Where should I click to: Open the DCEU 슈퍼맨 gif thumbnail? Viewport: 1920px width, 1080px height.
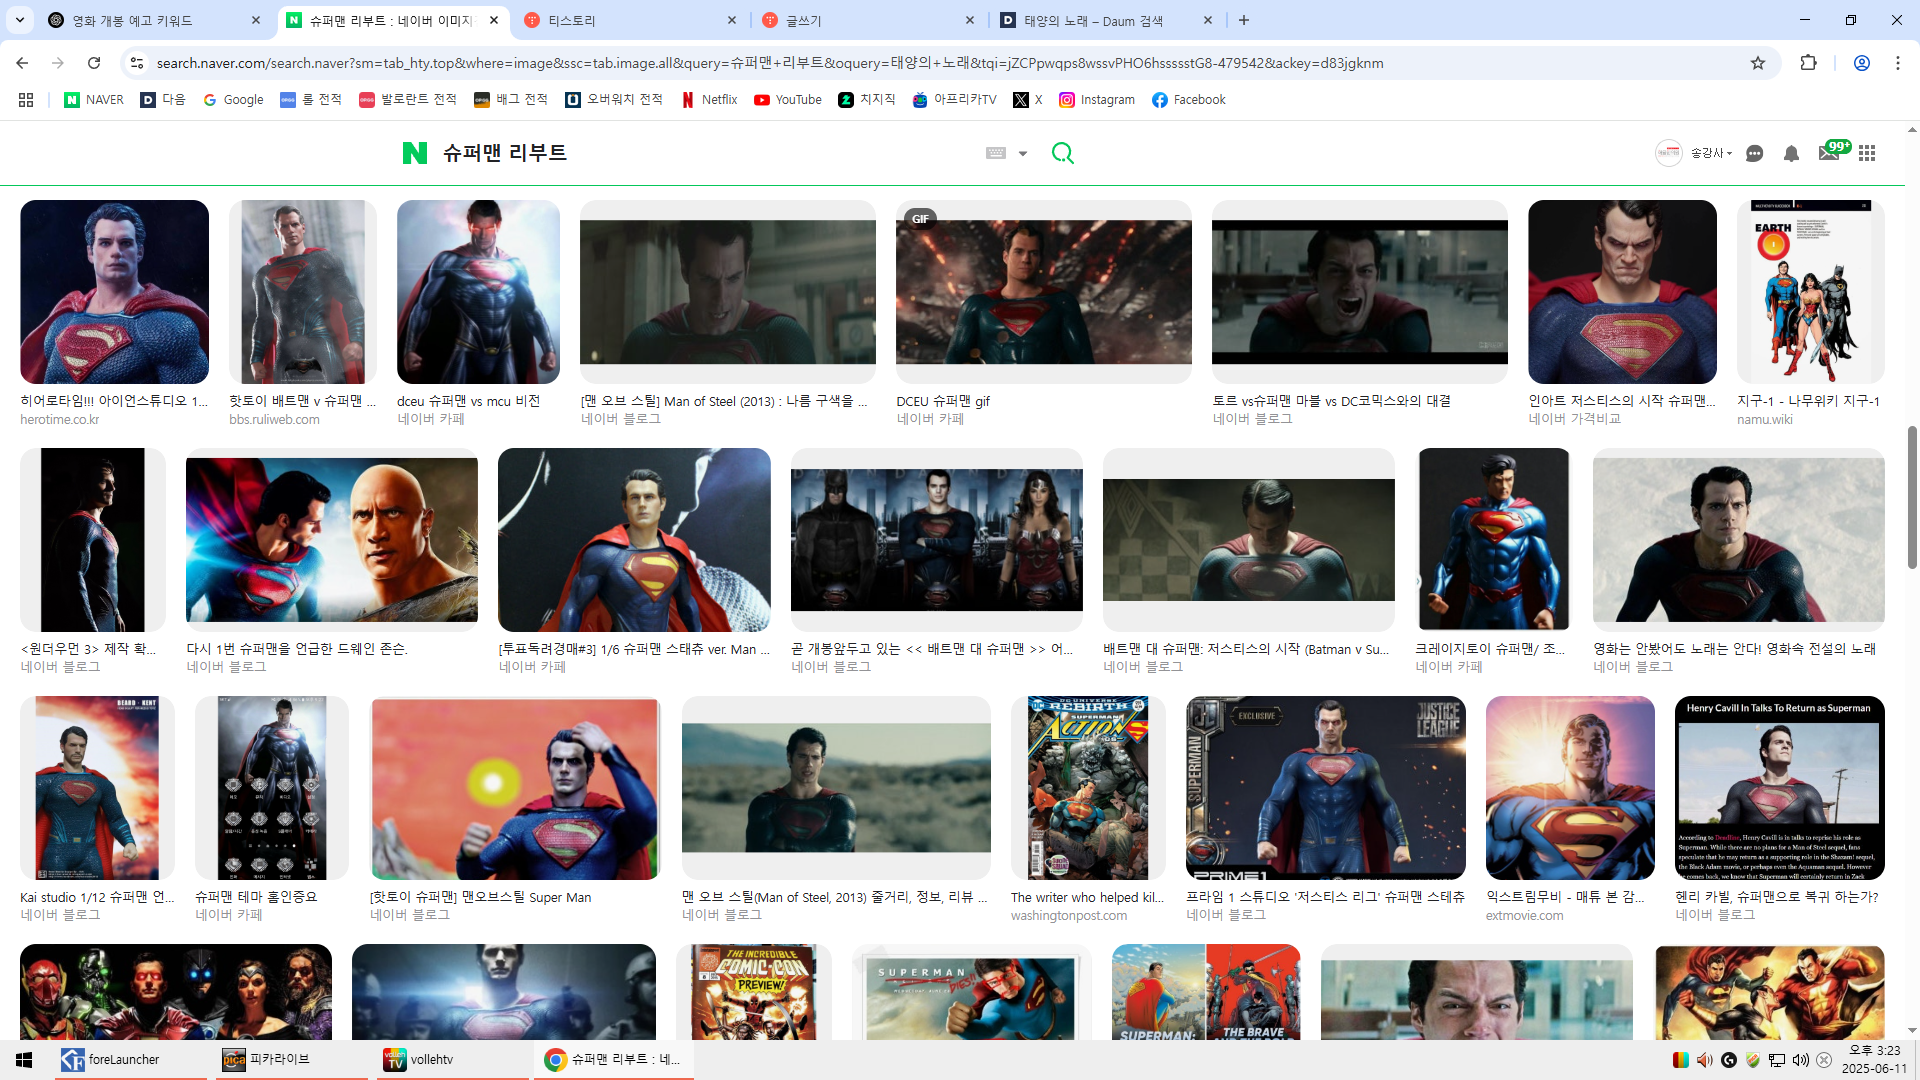[1043, 292]
